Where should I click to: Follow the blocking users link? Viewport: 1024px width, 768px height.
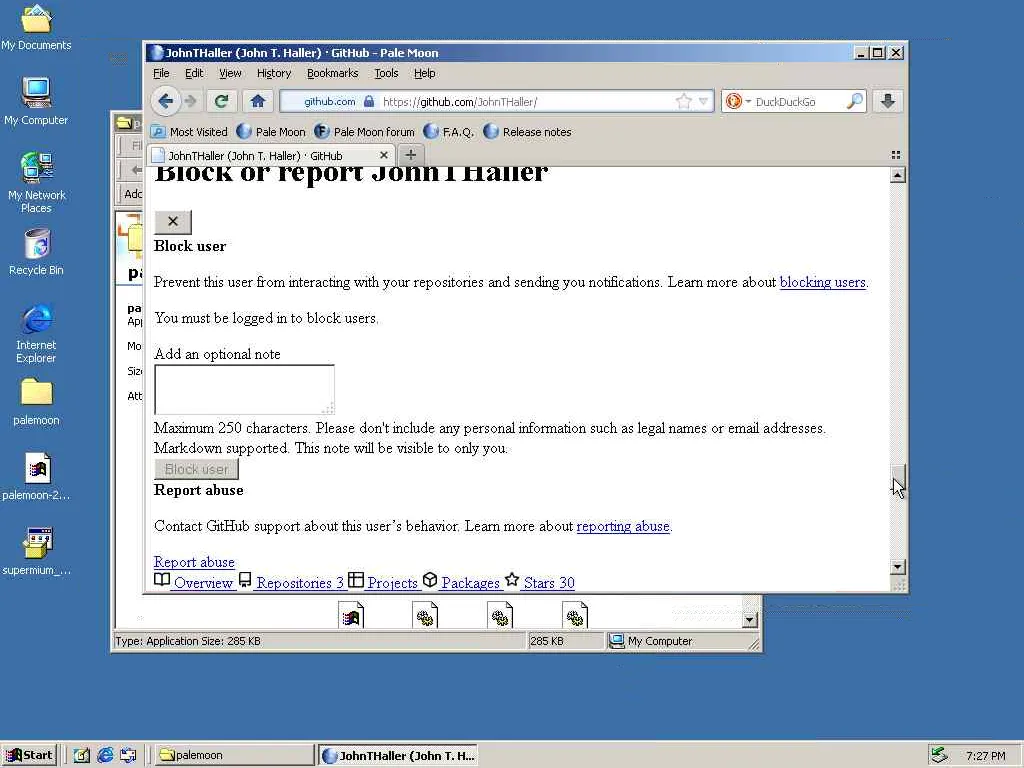point(823,282)
